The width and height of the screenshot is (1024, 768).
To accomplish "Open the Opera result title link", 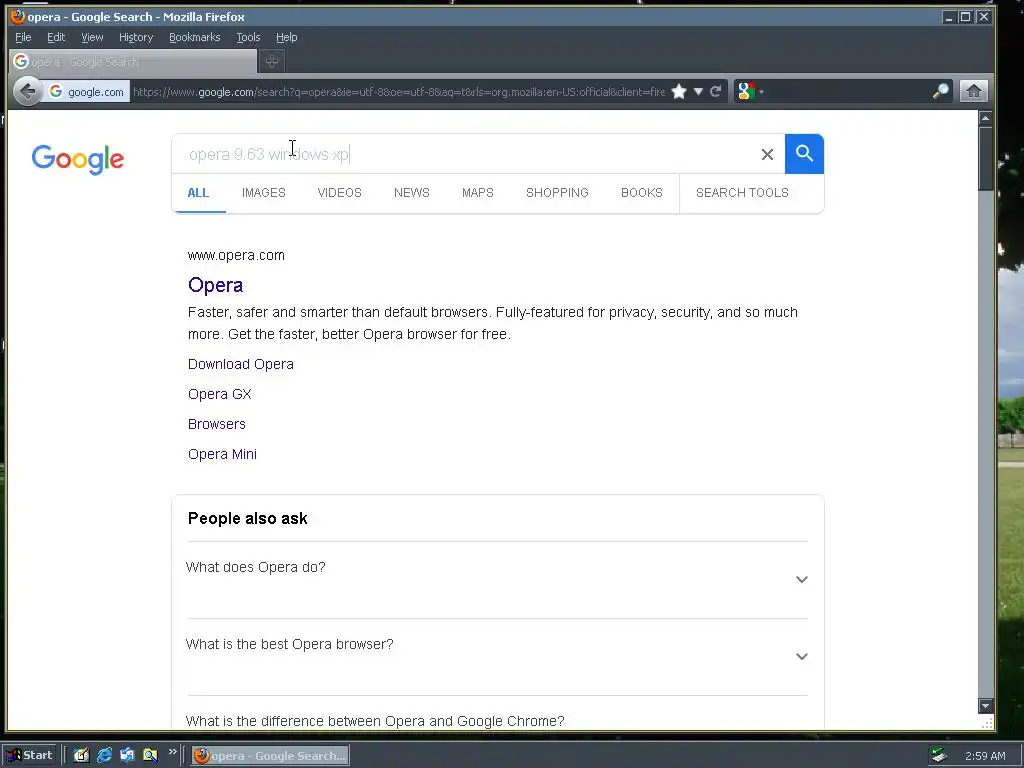I will pos(216,285).
